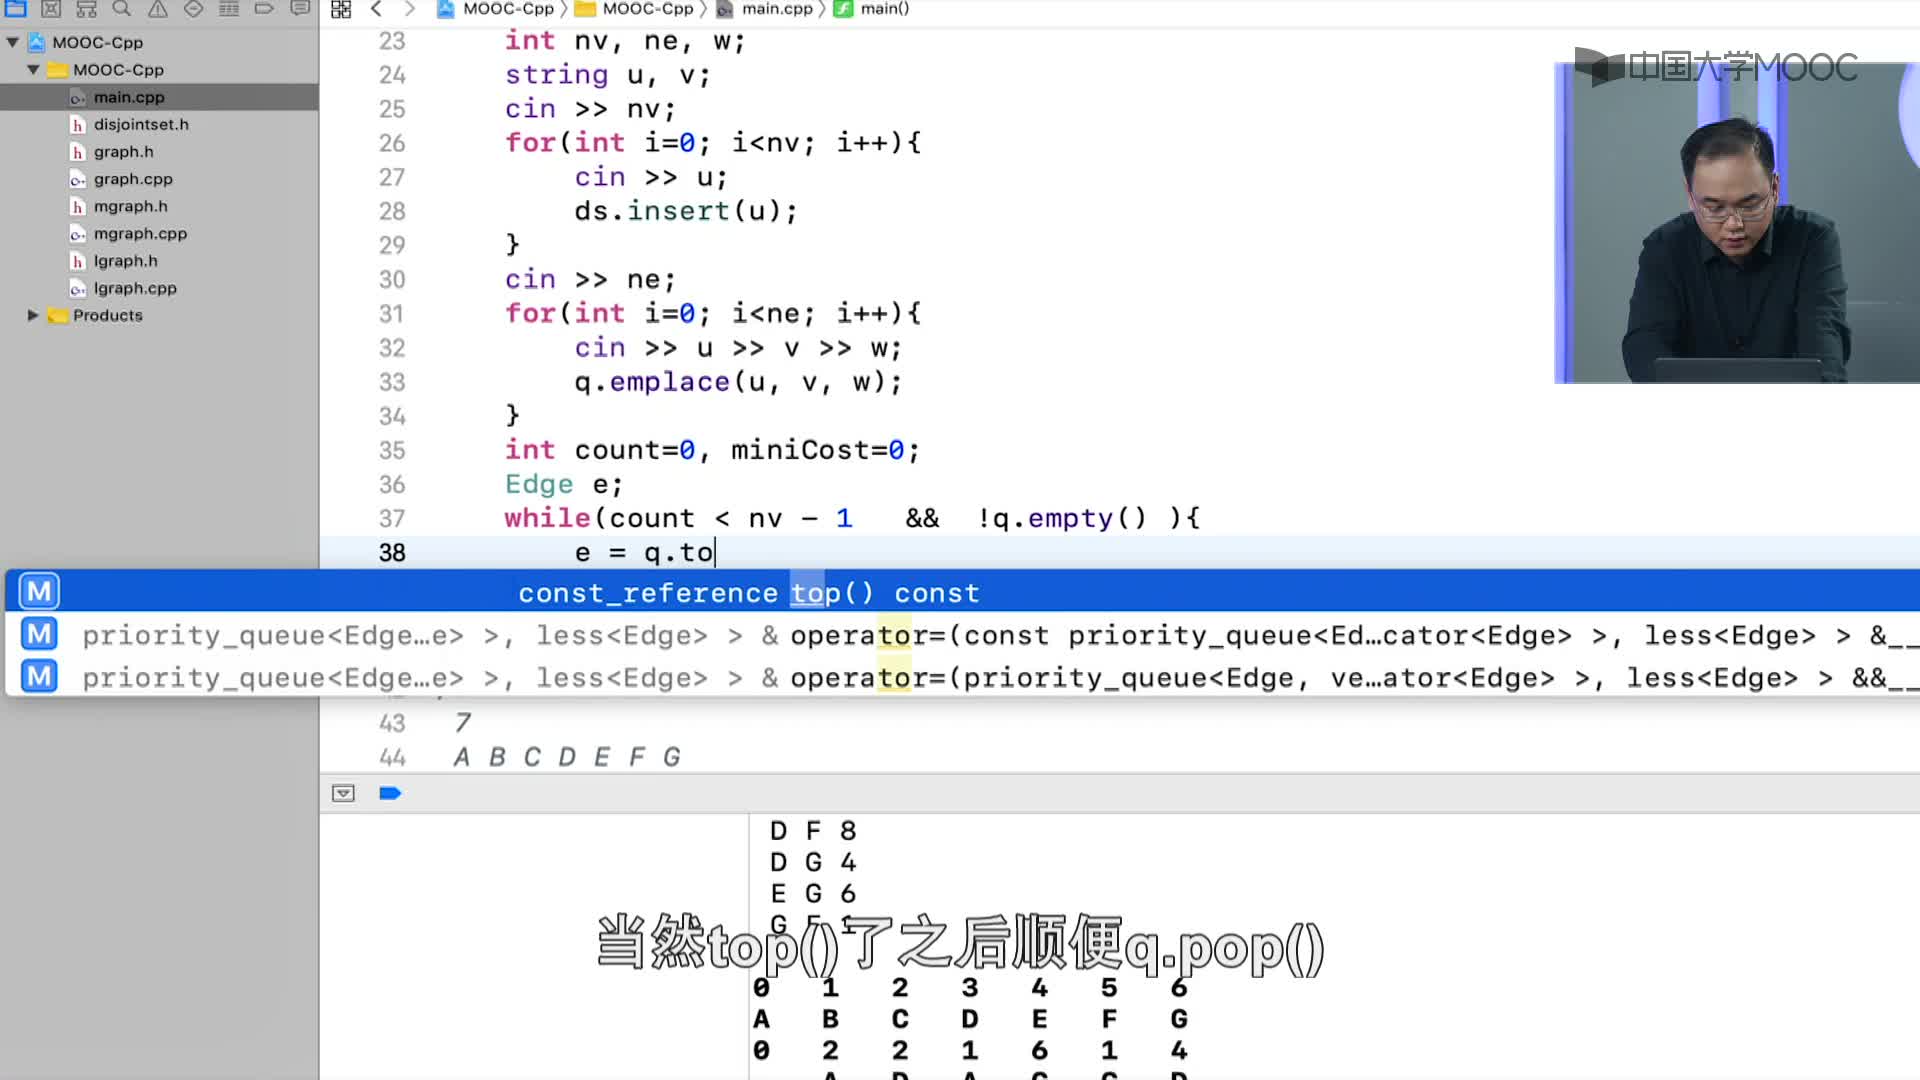Open the Symbol navigator
Screen dimensions: 1920x1080
click(87, 9)
